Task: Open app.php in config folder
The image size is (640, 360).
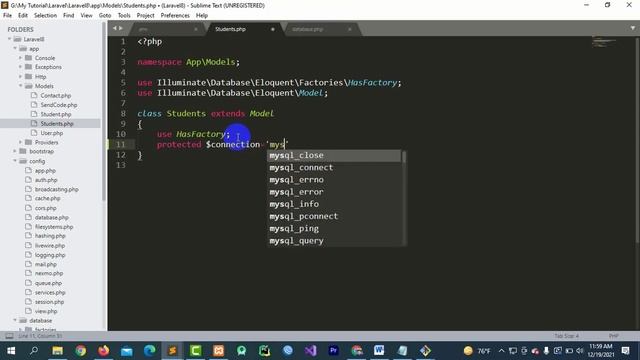Action: pyautogui.click(x=45, y=171)
